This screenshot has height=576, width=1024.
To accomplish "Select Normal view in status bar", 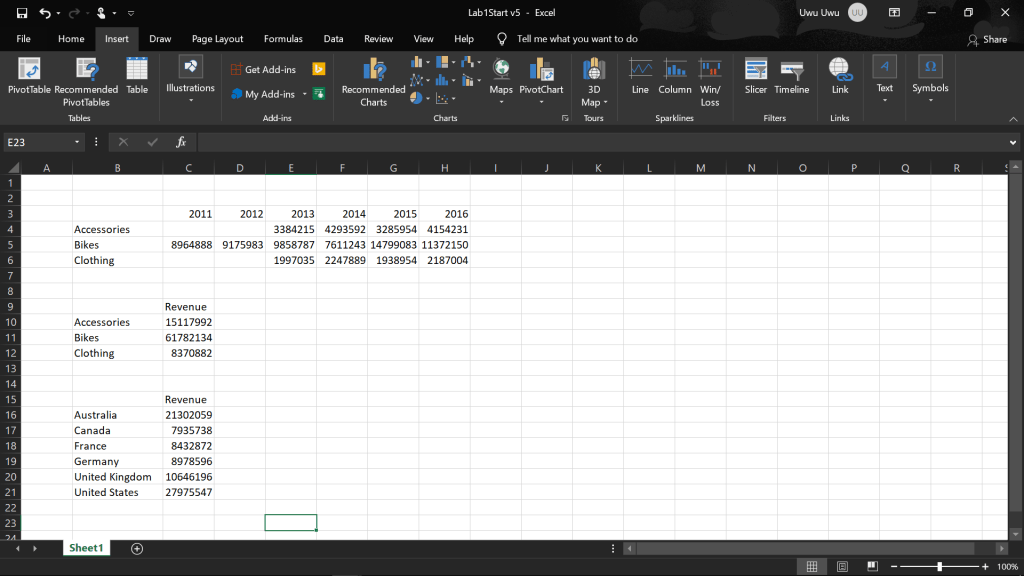I will 812,567.
